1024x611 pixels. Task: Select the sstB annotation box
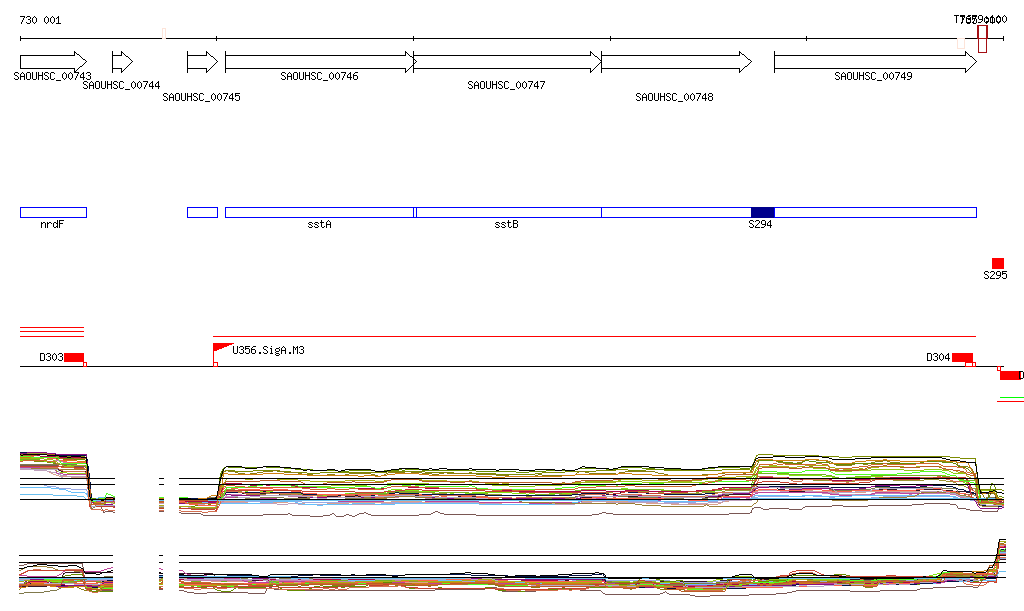coord(508,212)
